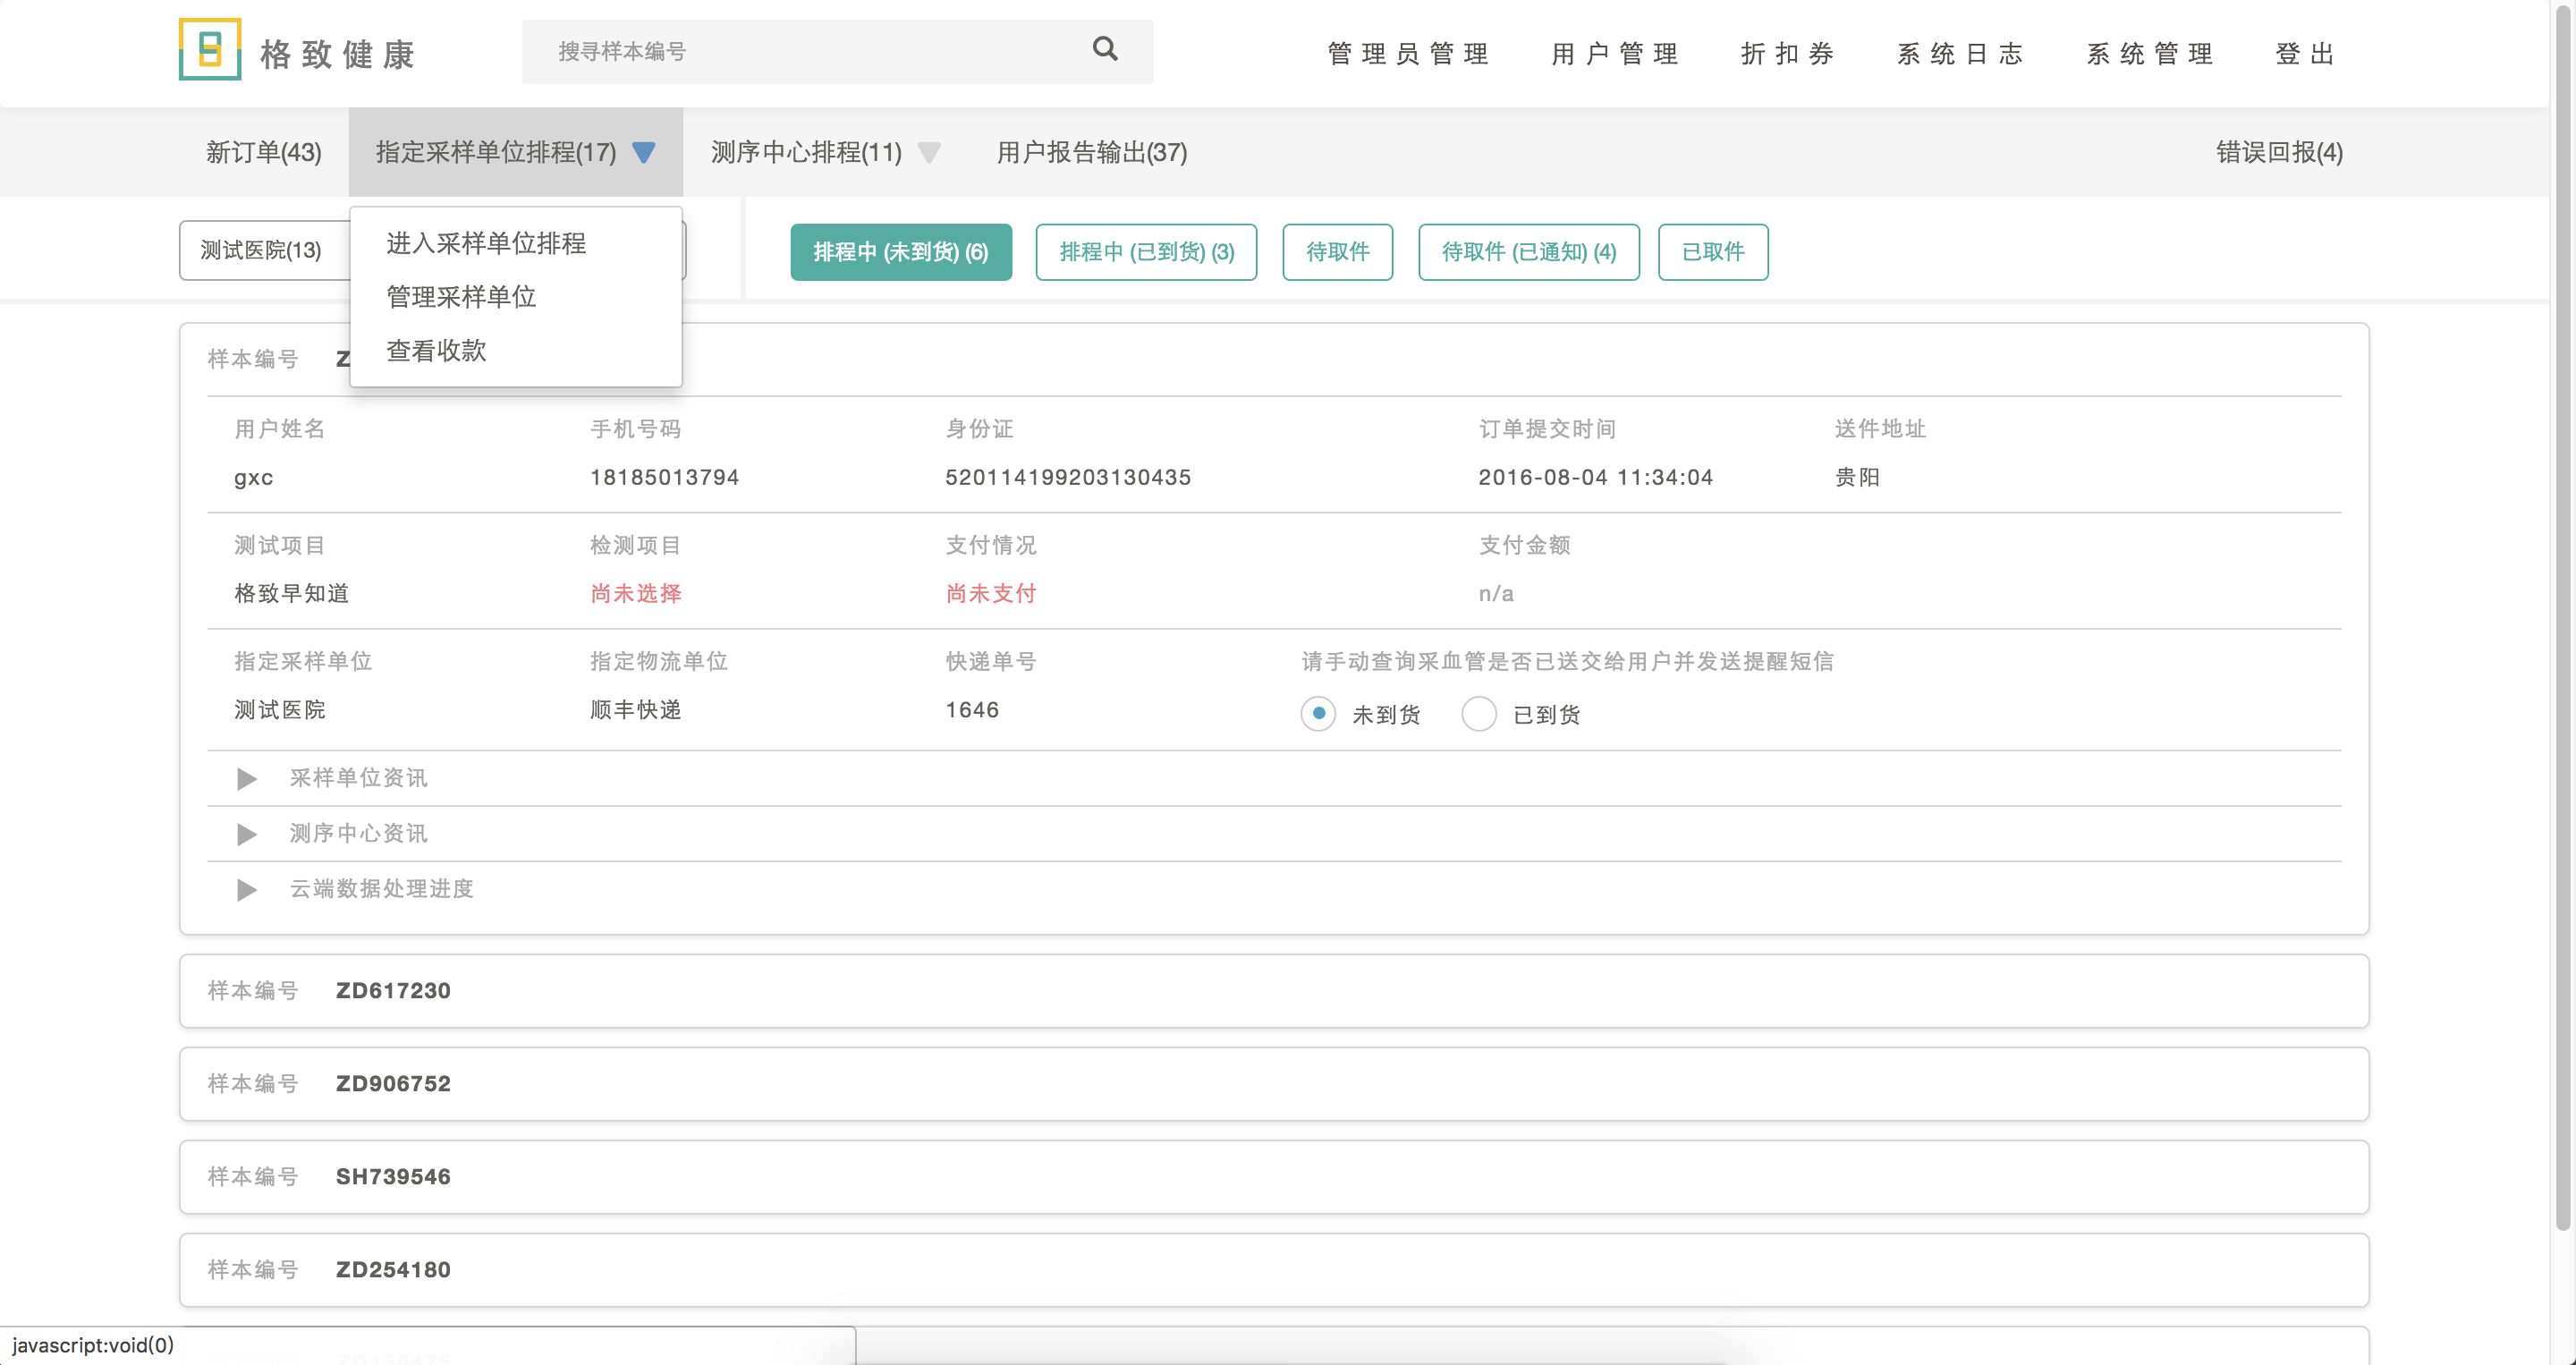
Task: Click blue arrow beside 指定采样单位排程
Action: pyautogui.click(x=644, y=152)
